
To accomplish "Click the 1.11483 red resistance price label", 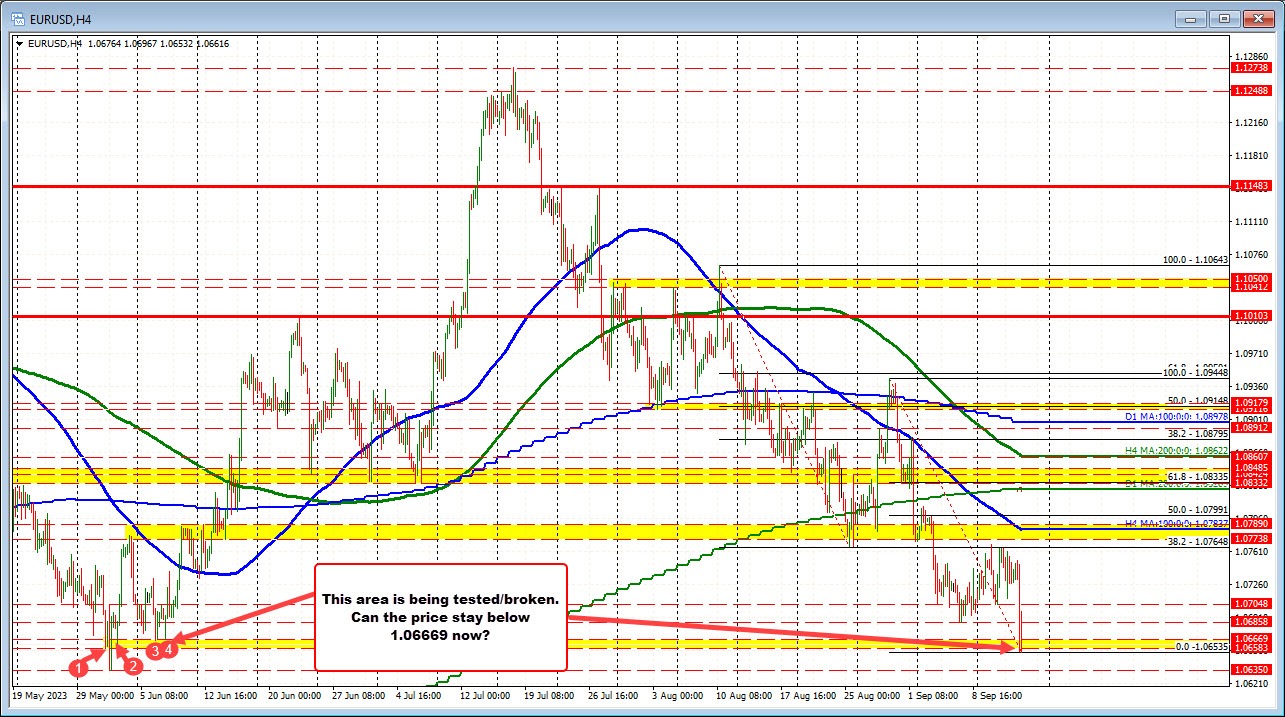I will point(1251,185).
